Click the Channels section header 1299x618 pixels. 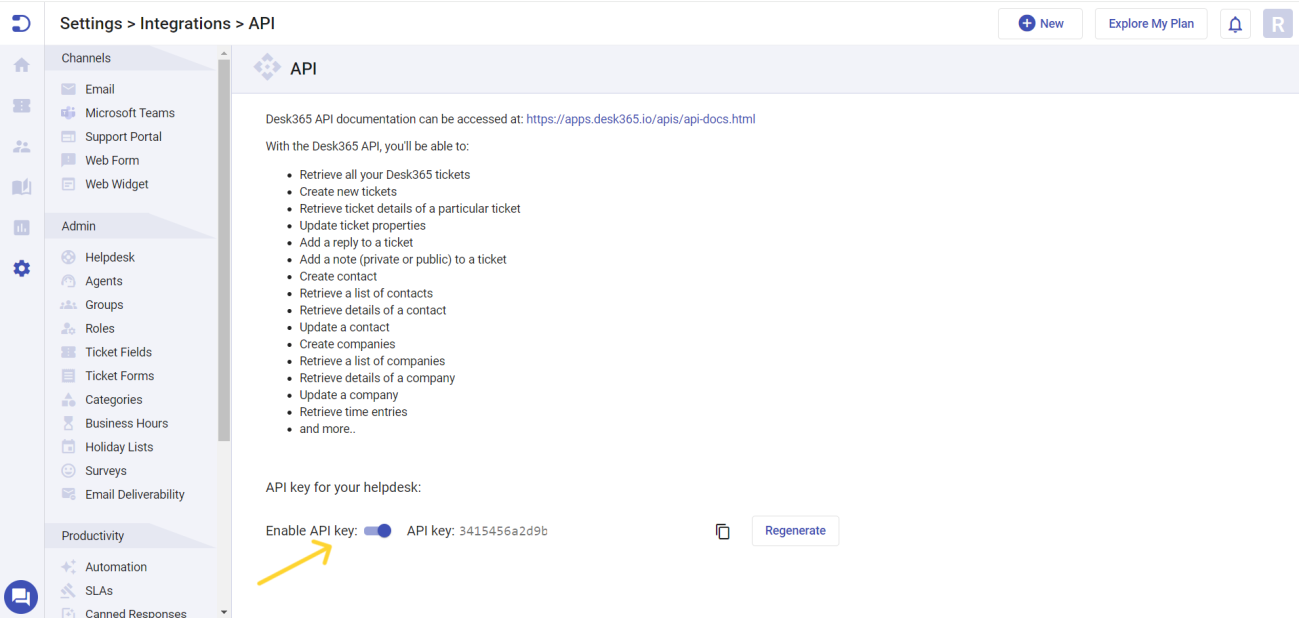130,58
